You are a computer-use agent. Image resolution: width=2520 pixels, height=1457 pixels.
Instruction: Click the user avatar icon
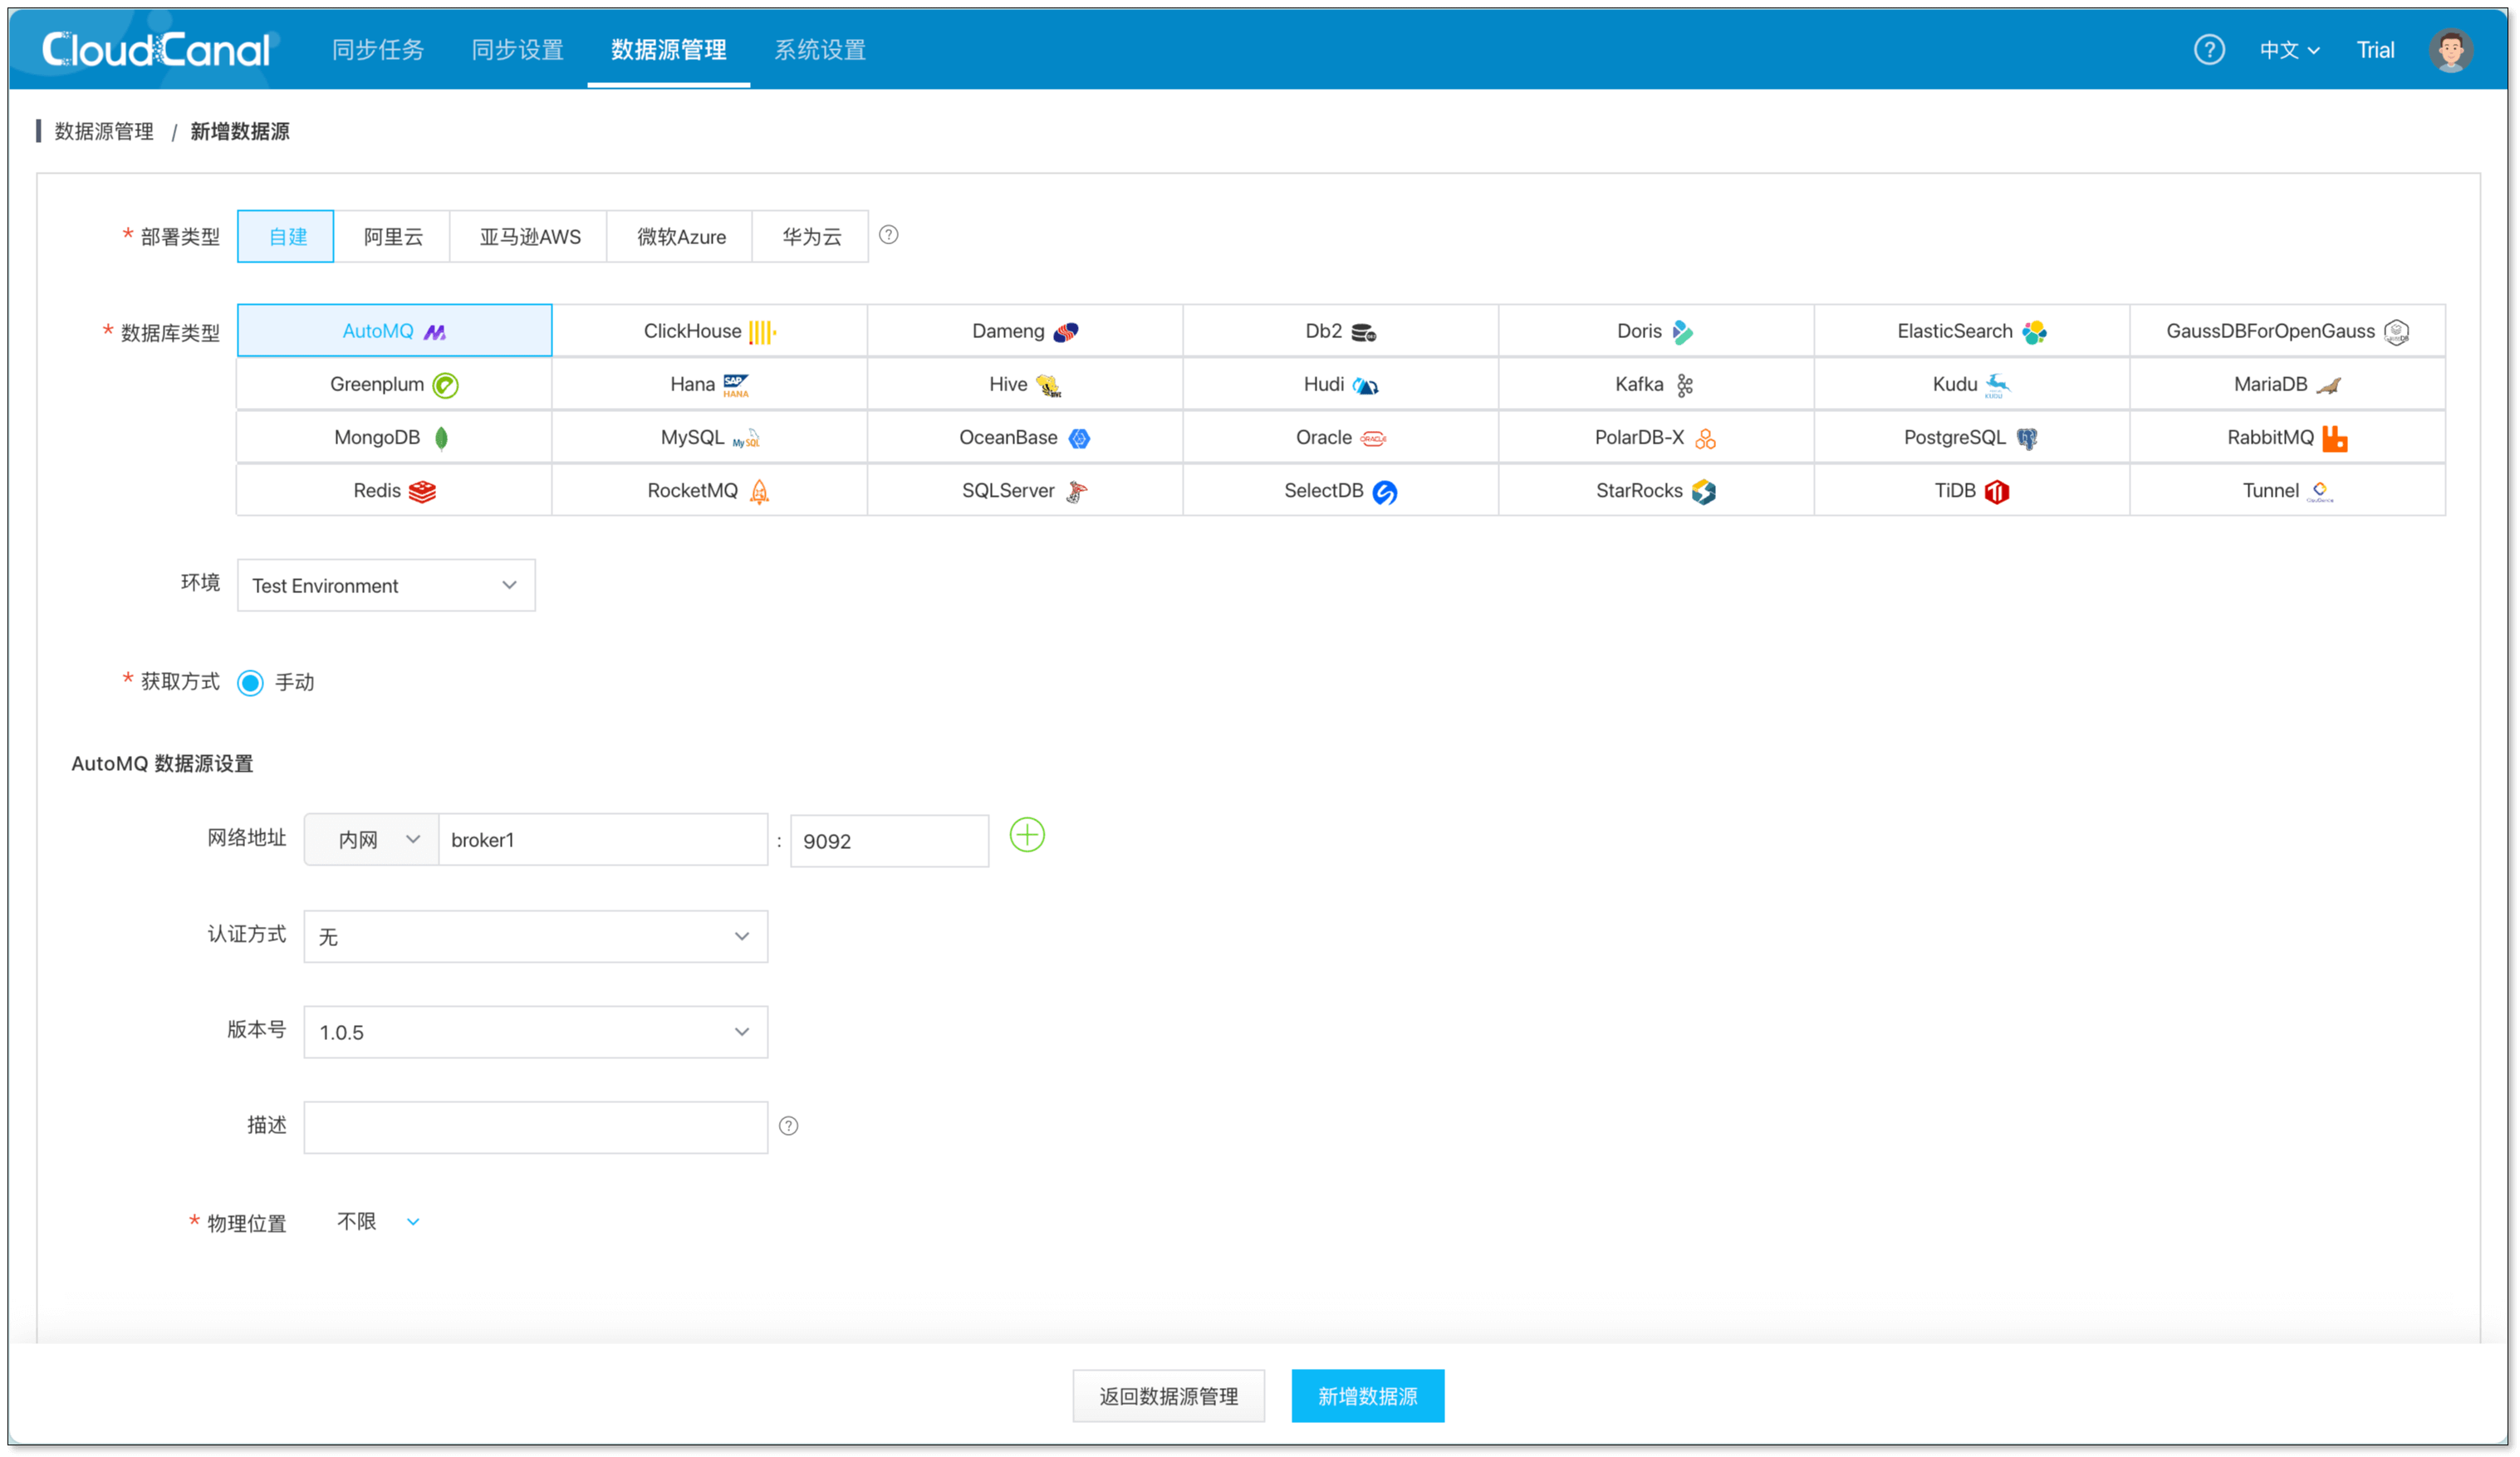tap(2450, 49)
